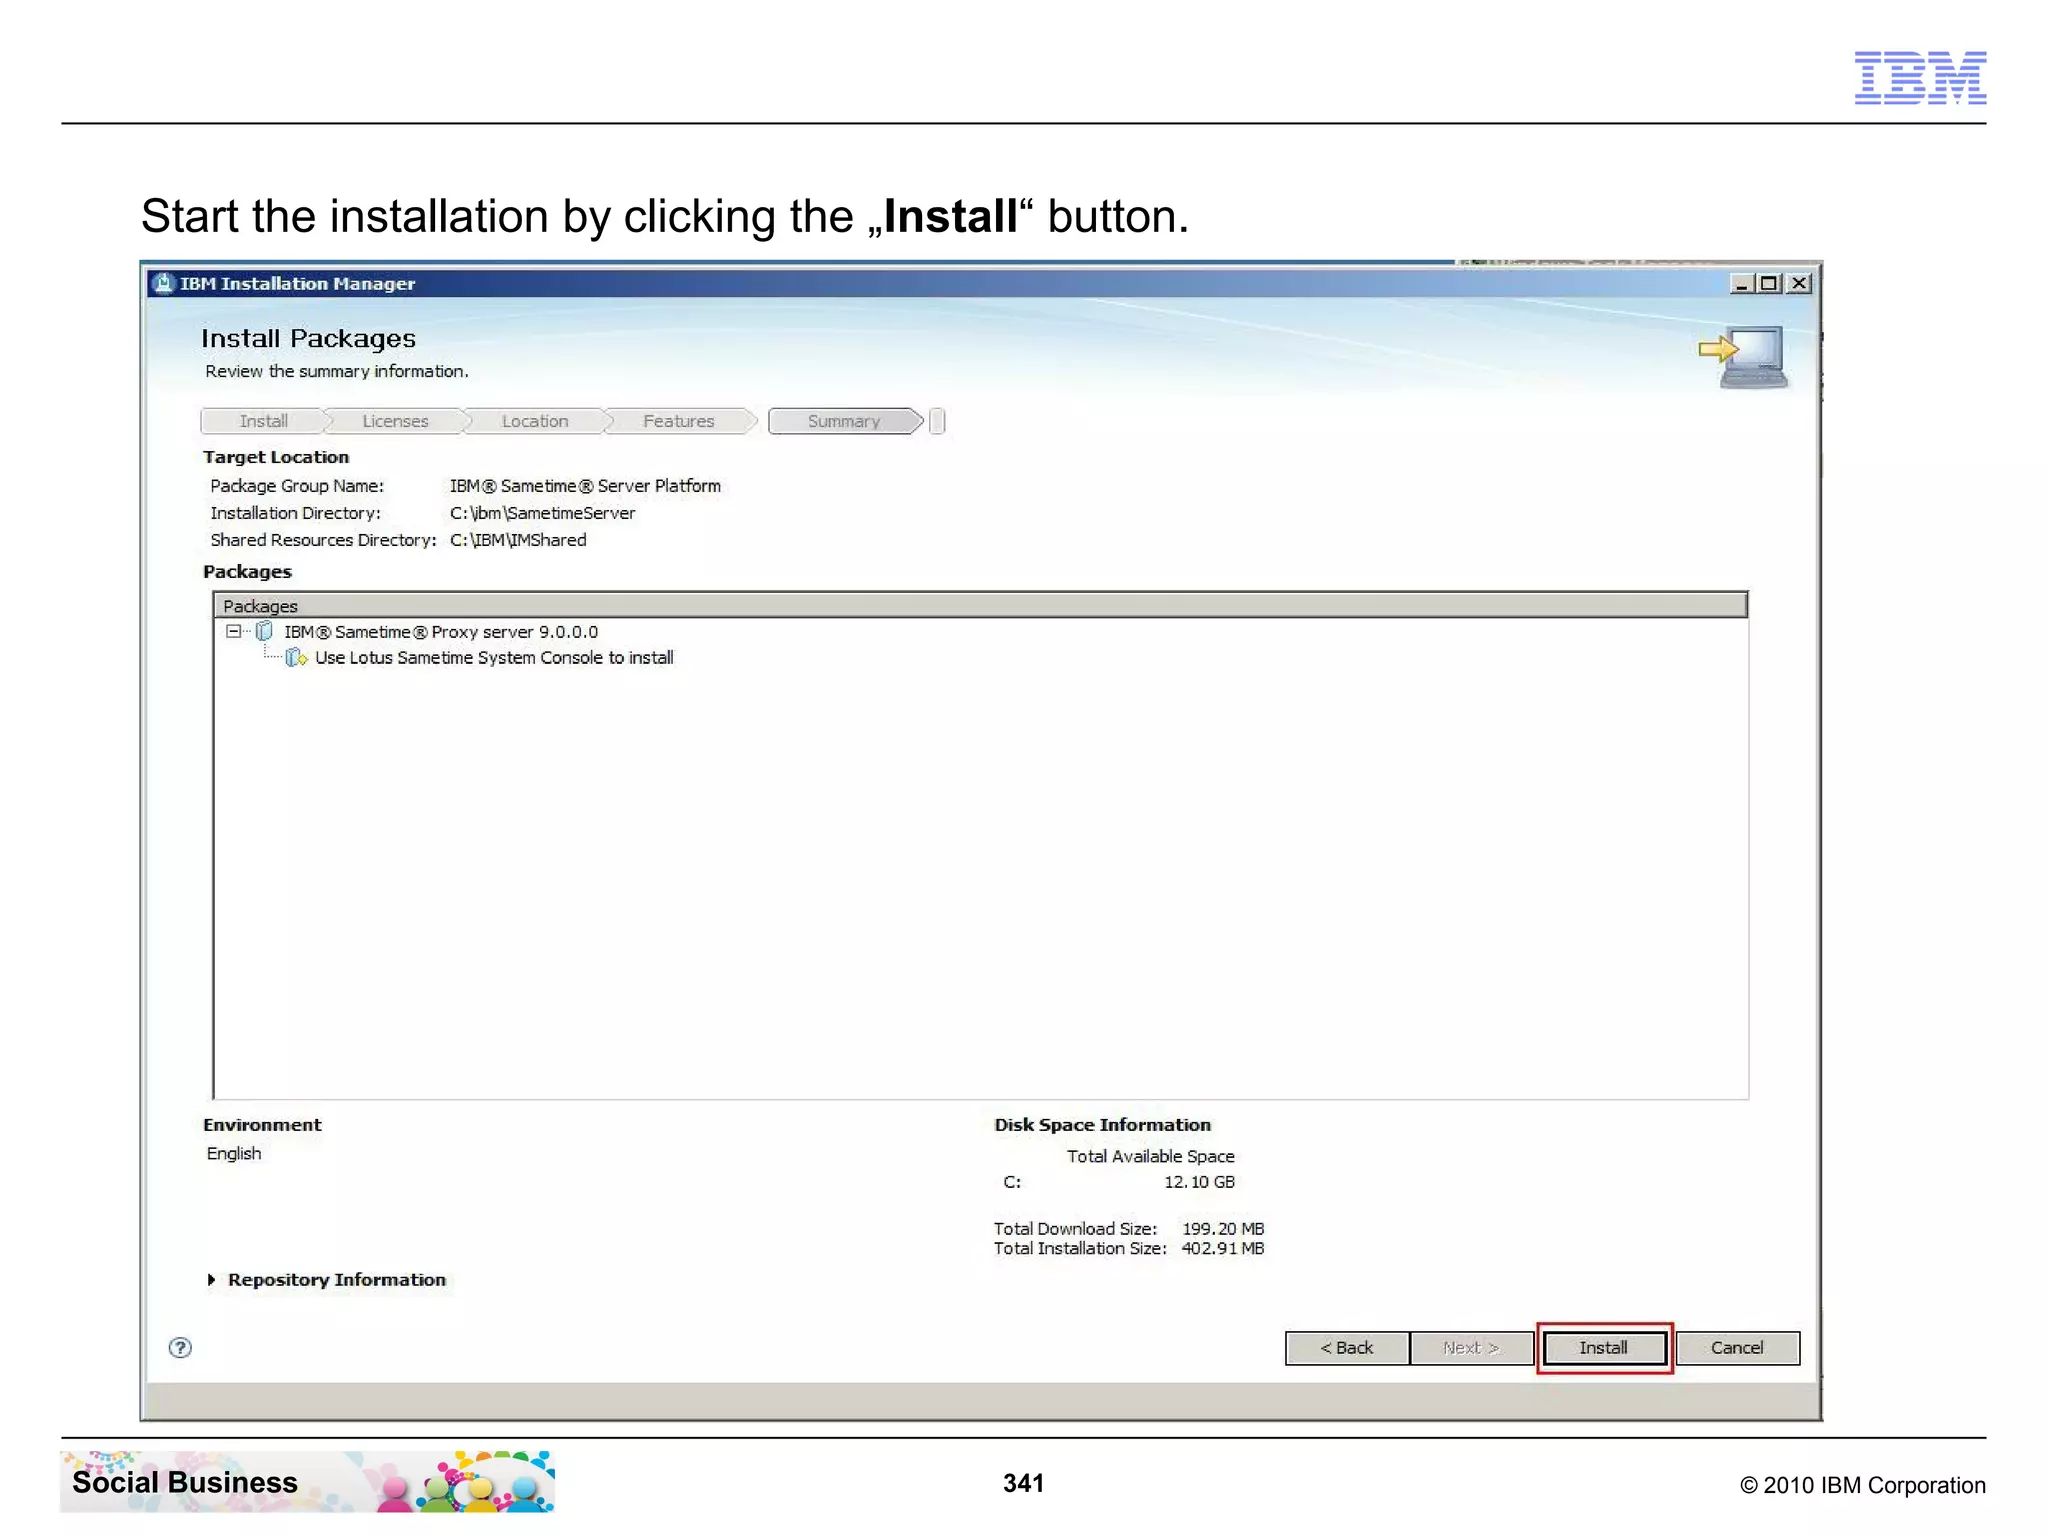The height and width of the screenshot is (1536, 2048).
Task: Click the Location step in the wizard breadcrumb
Action: click(535, 421)
